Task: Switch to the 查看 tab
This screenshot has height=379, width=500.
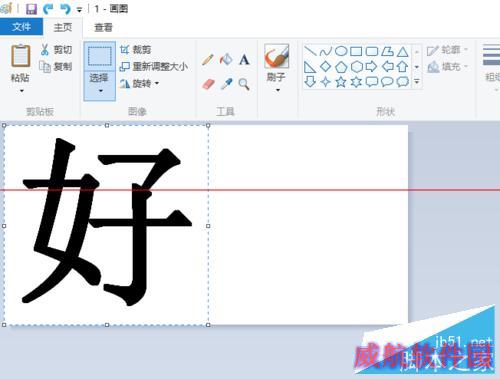Action: [103, 27]
